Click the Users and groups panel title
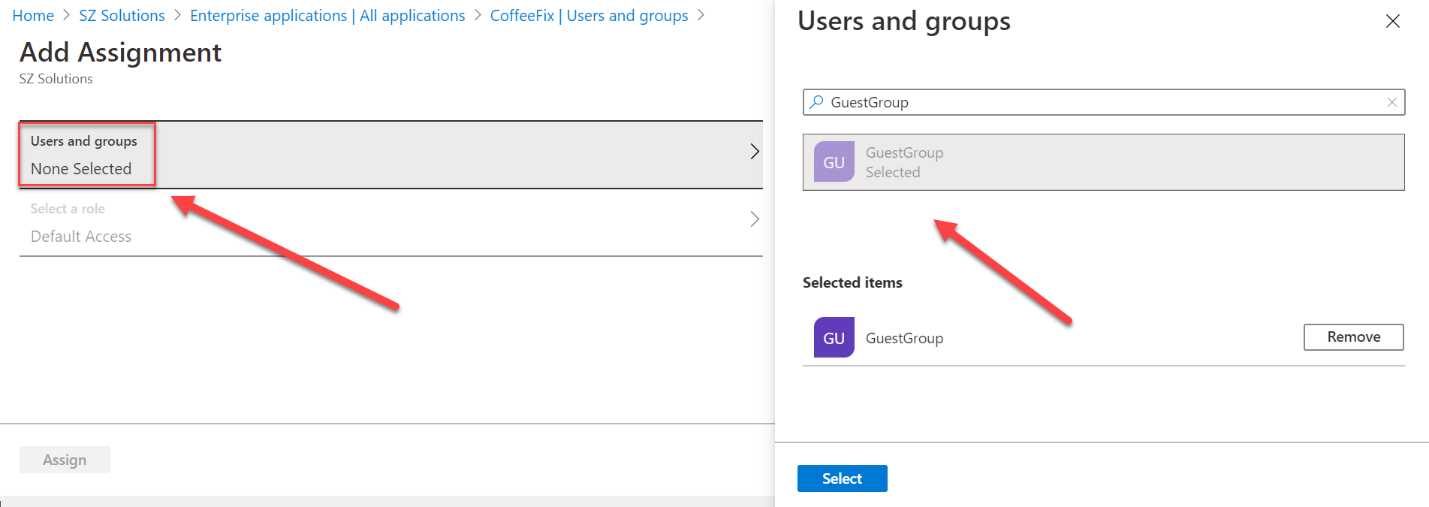Image resolution: width=1429 pixels, height=507 pixels. point(904,21)
